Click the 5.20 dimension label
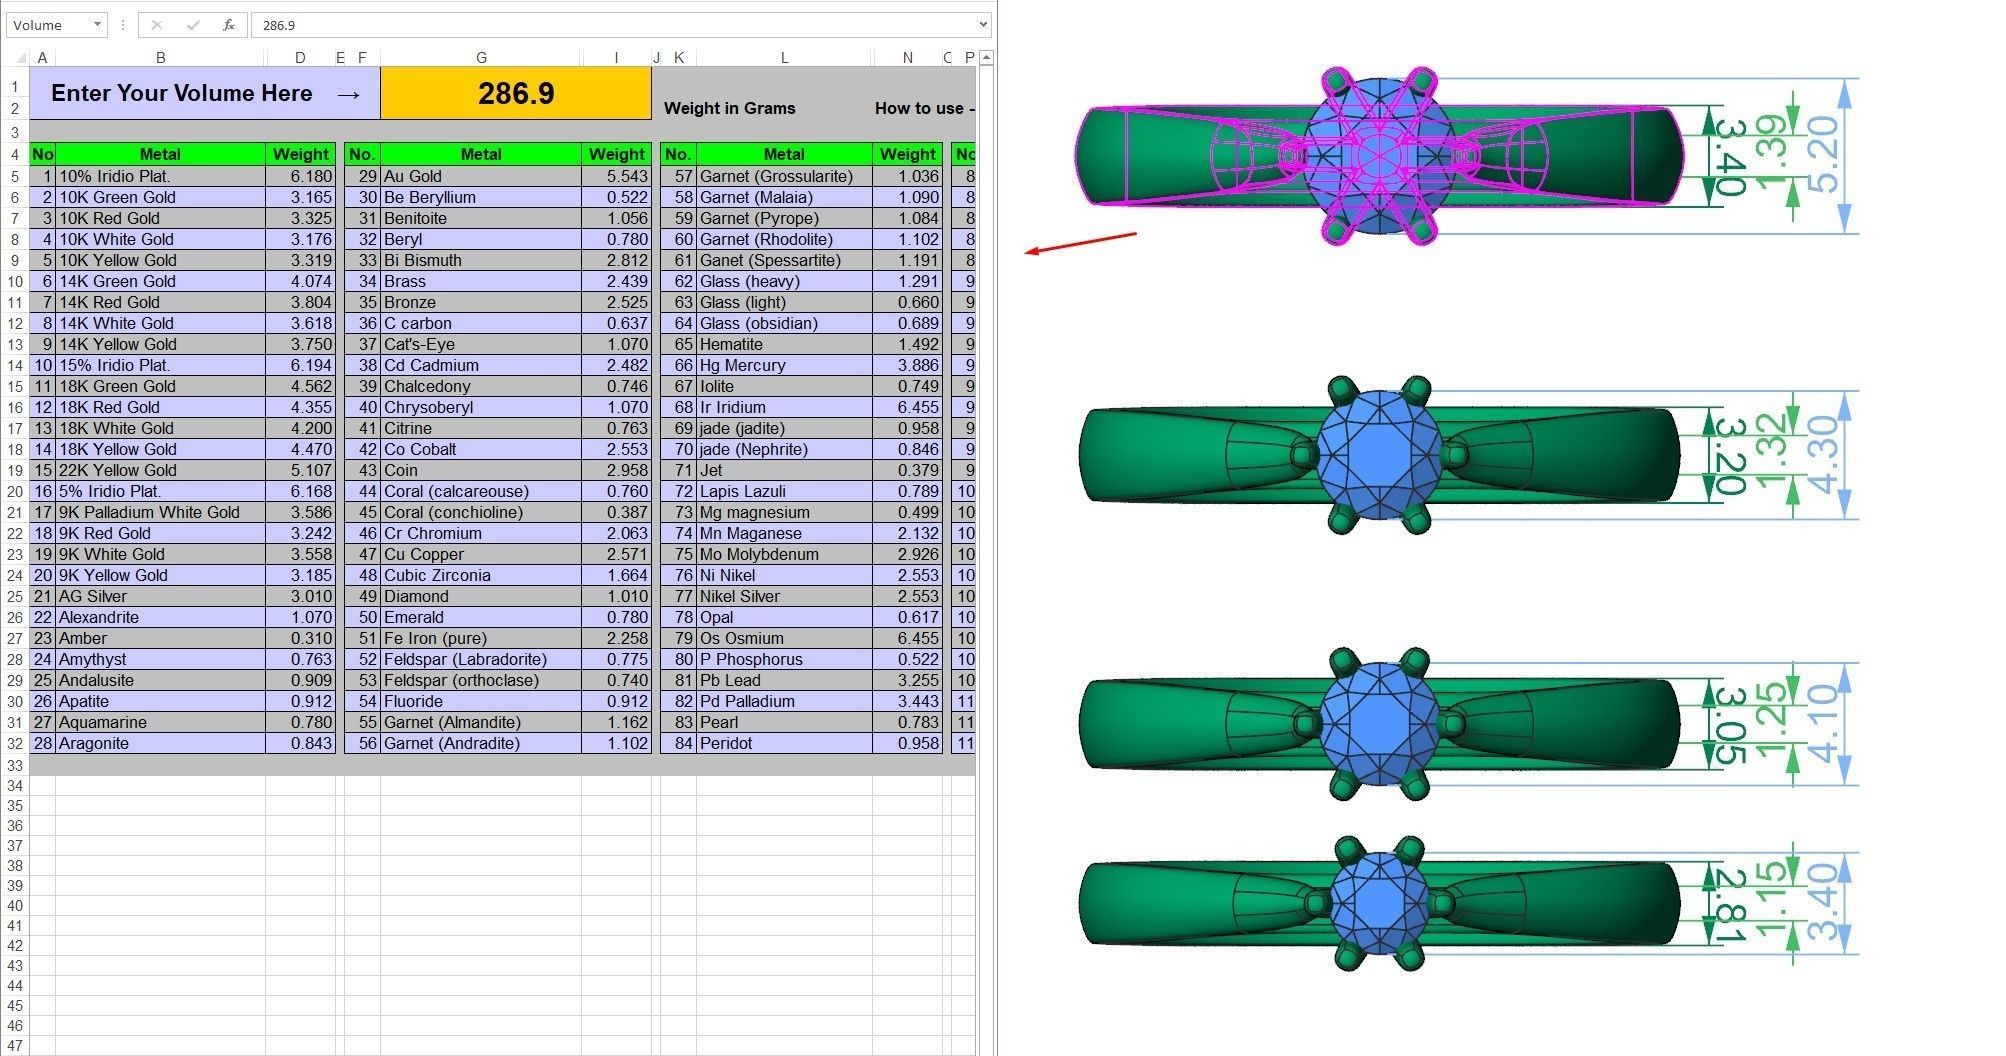 click(x=1825, y=155)
